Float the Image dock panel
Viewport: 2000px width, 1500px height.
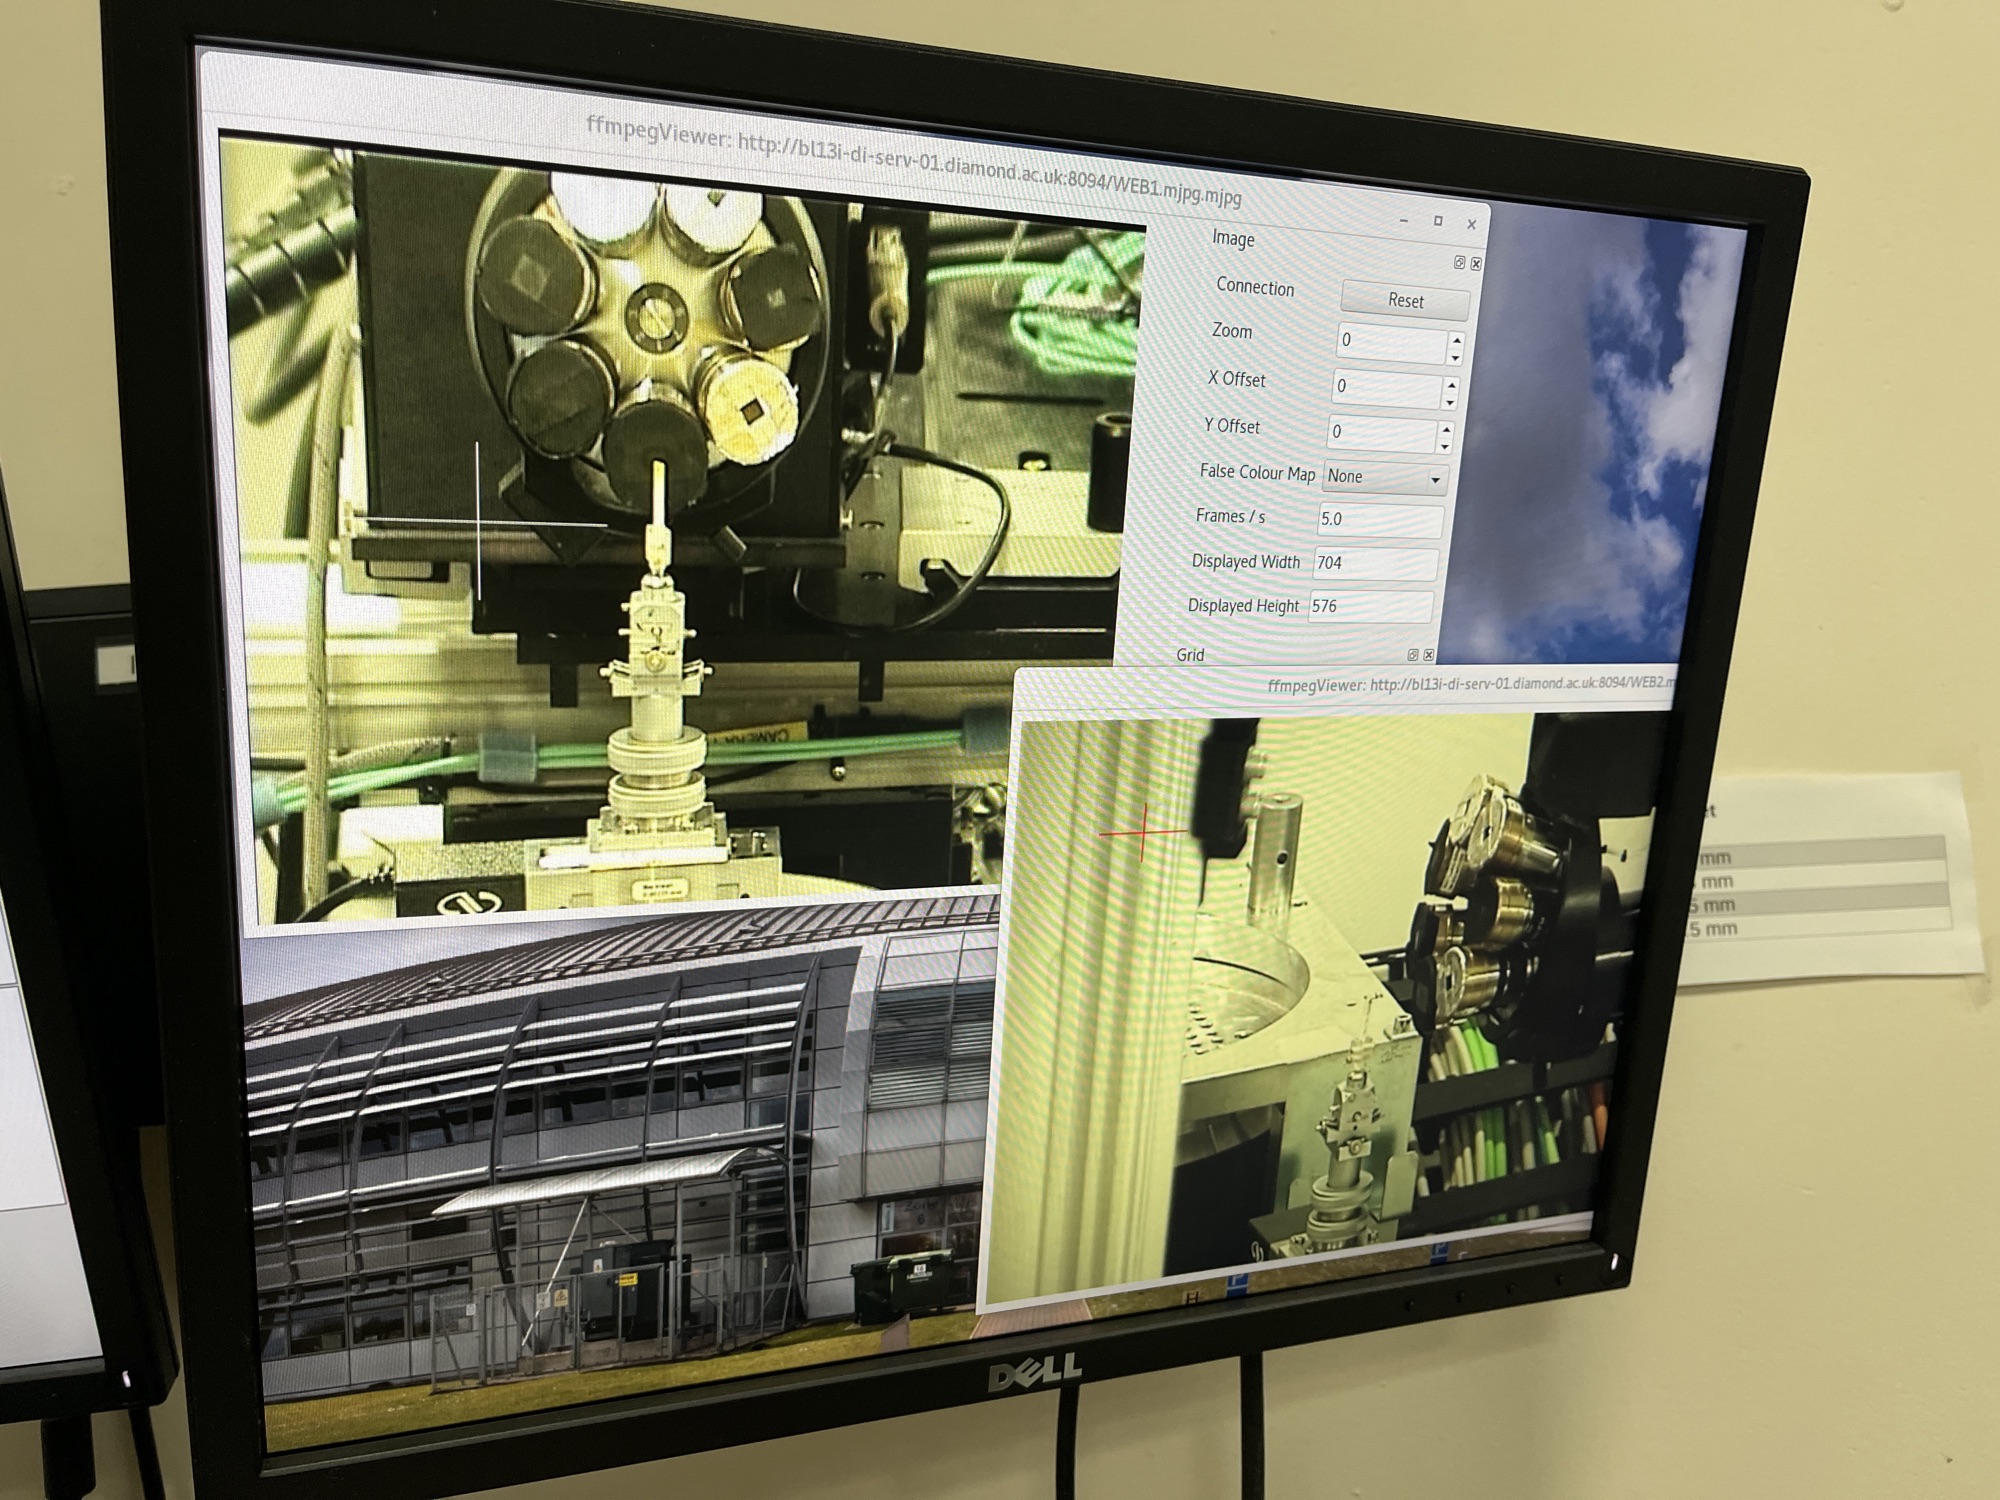click(1459, 262)
